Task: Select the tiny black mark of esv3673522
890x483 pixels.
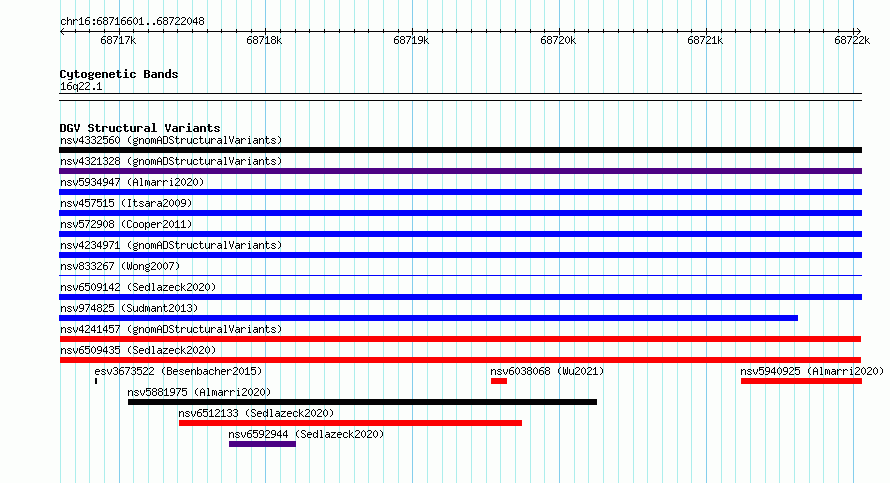Action: [96, 381]
